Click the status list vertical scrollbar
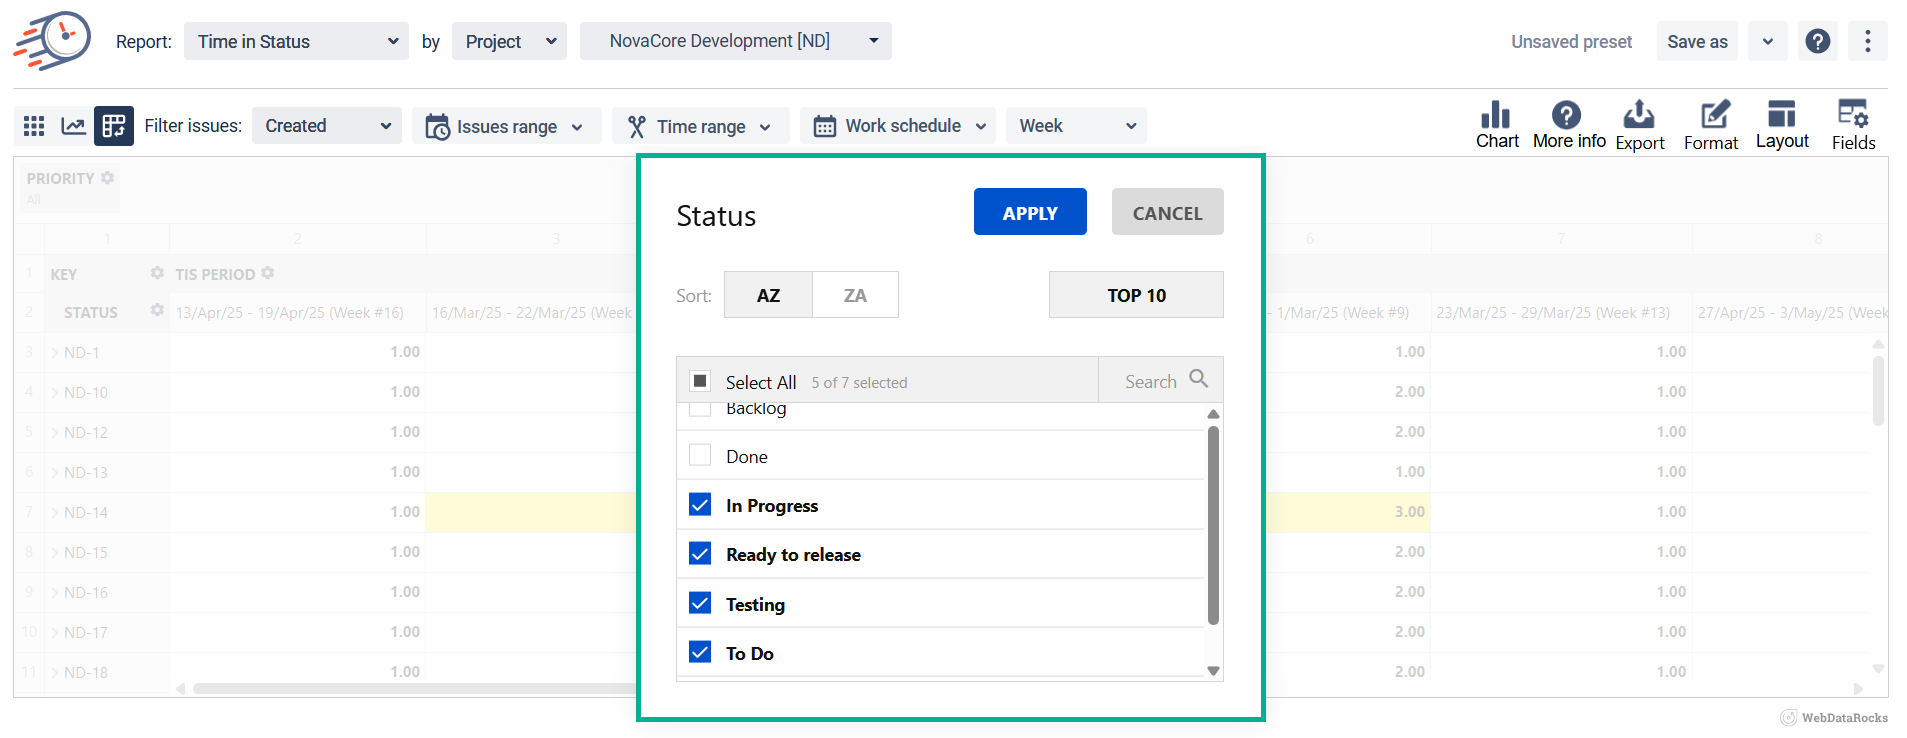This screenshot has width=1907, height=738. click(x=1213, y=525)
